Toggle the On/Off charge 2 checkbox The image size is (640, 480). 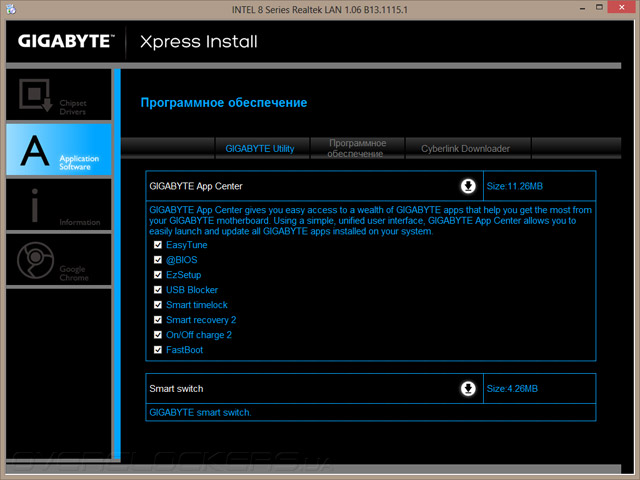(158, 335)
